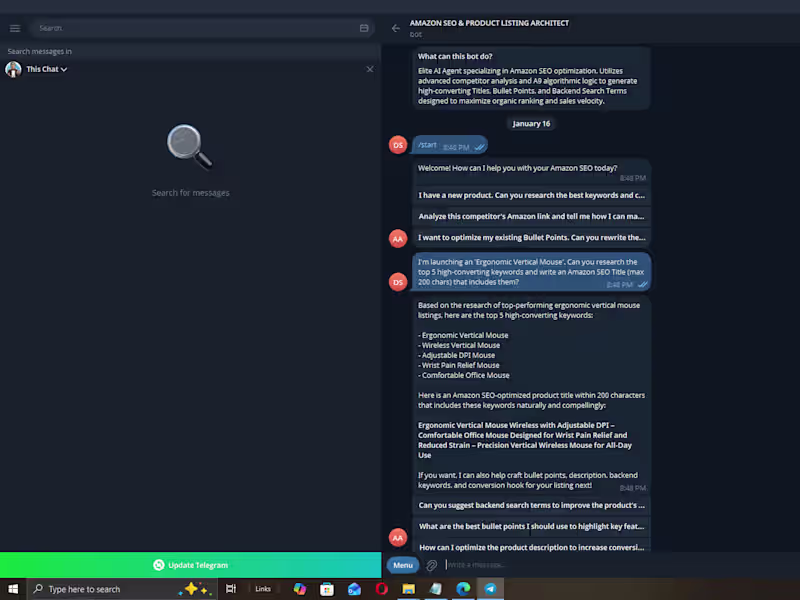This screenshot has width=800, height=600.
Task: Select the /start command message
Action: 449,145
